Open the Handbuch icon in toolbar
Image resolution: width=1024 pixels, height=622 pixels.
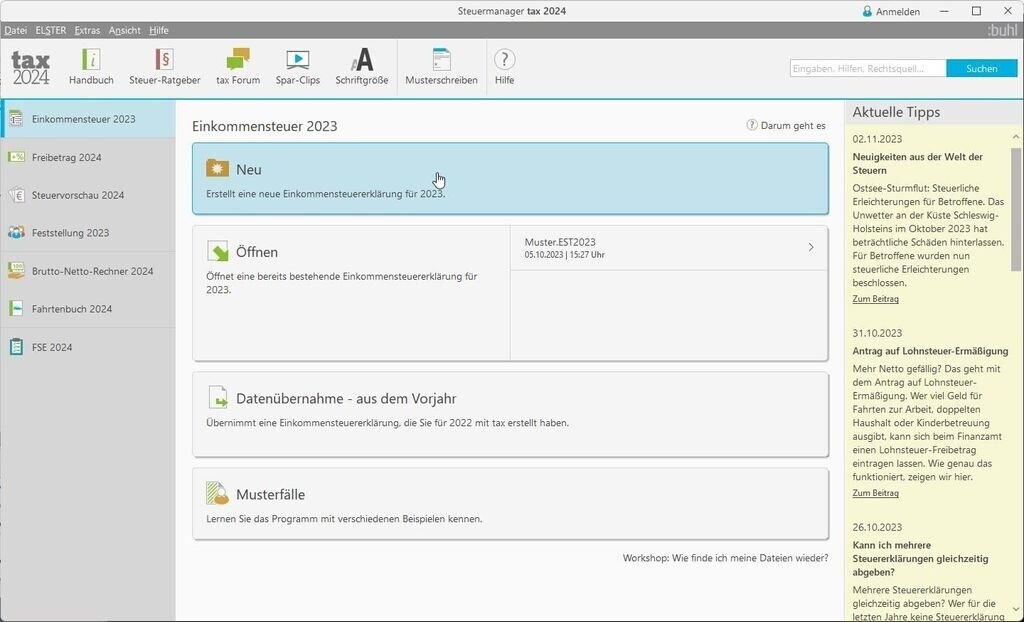[x=91, y=61]
